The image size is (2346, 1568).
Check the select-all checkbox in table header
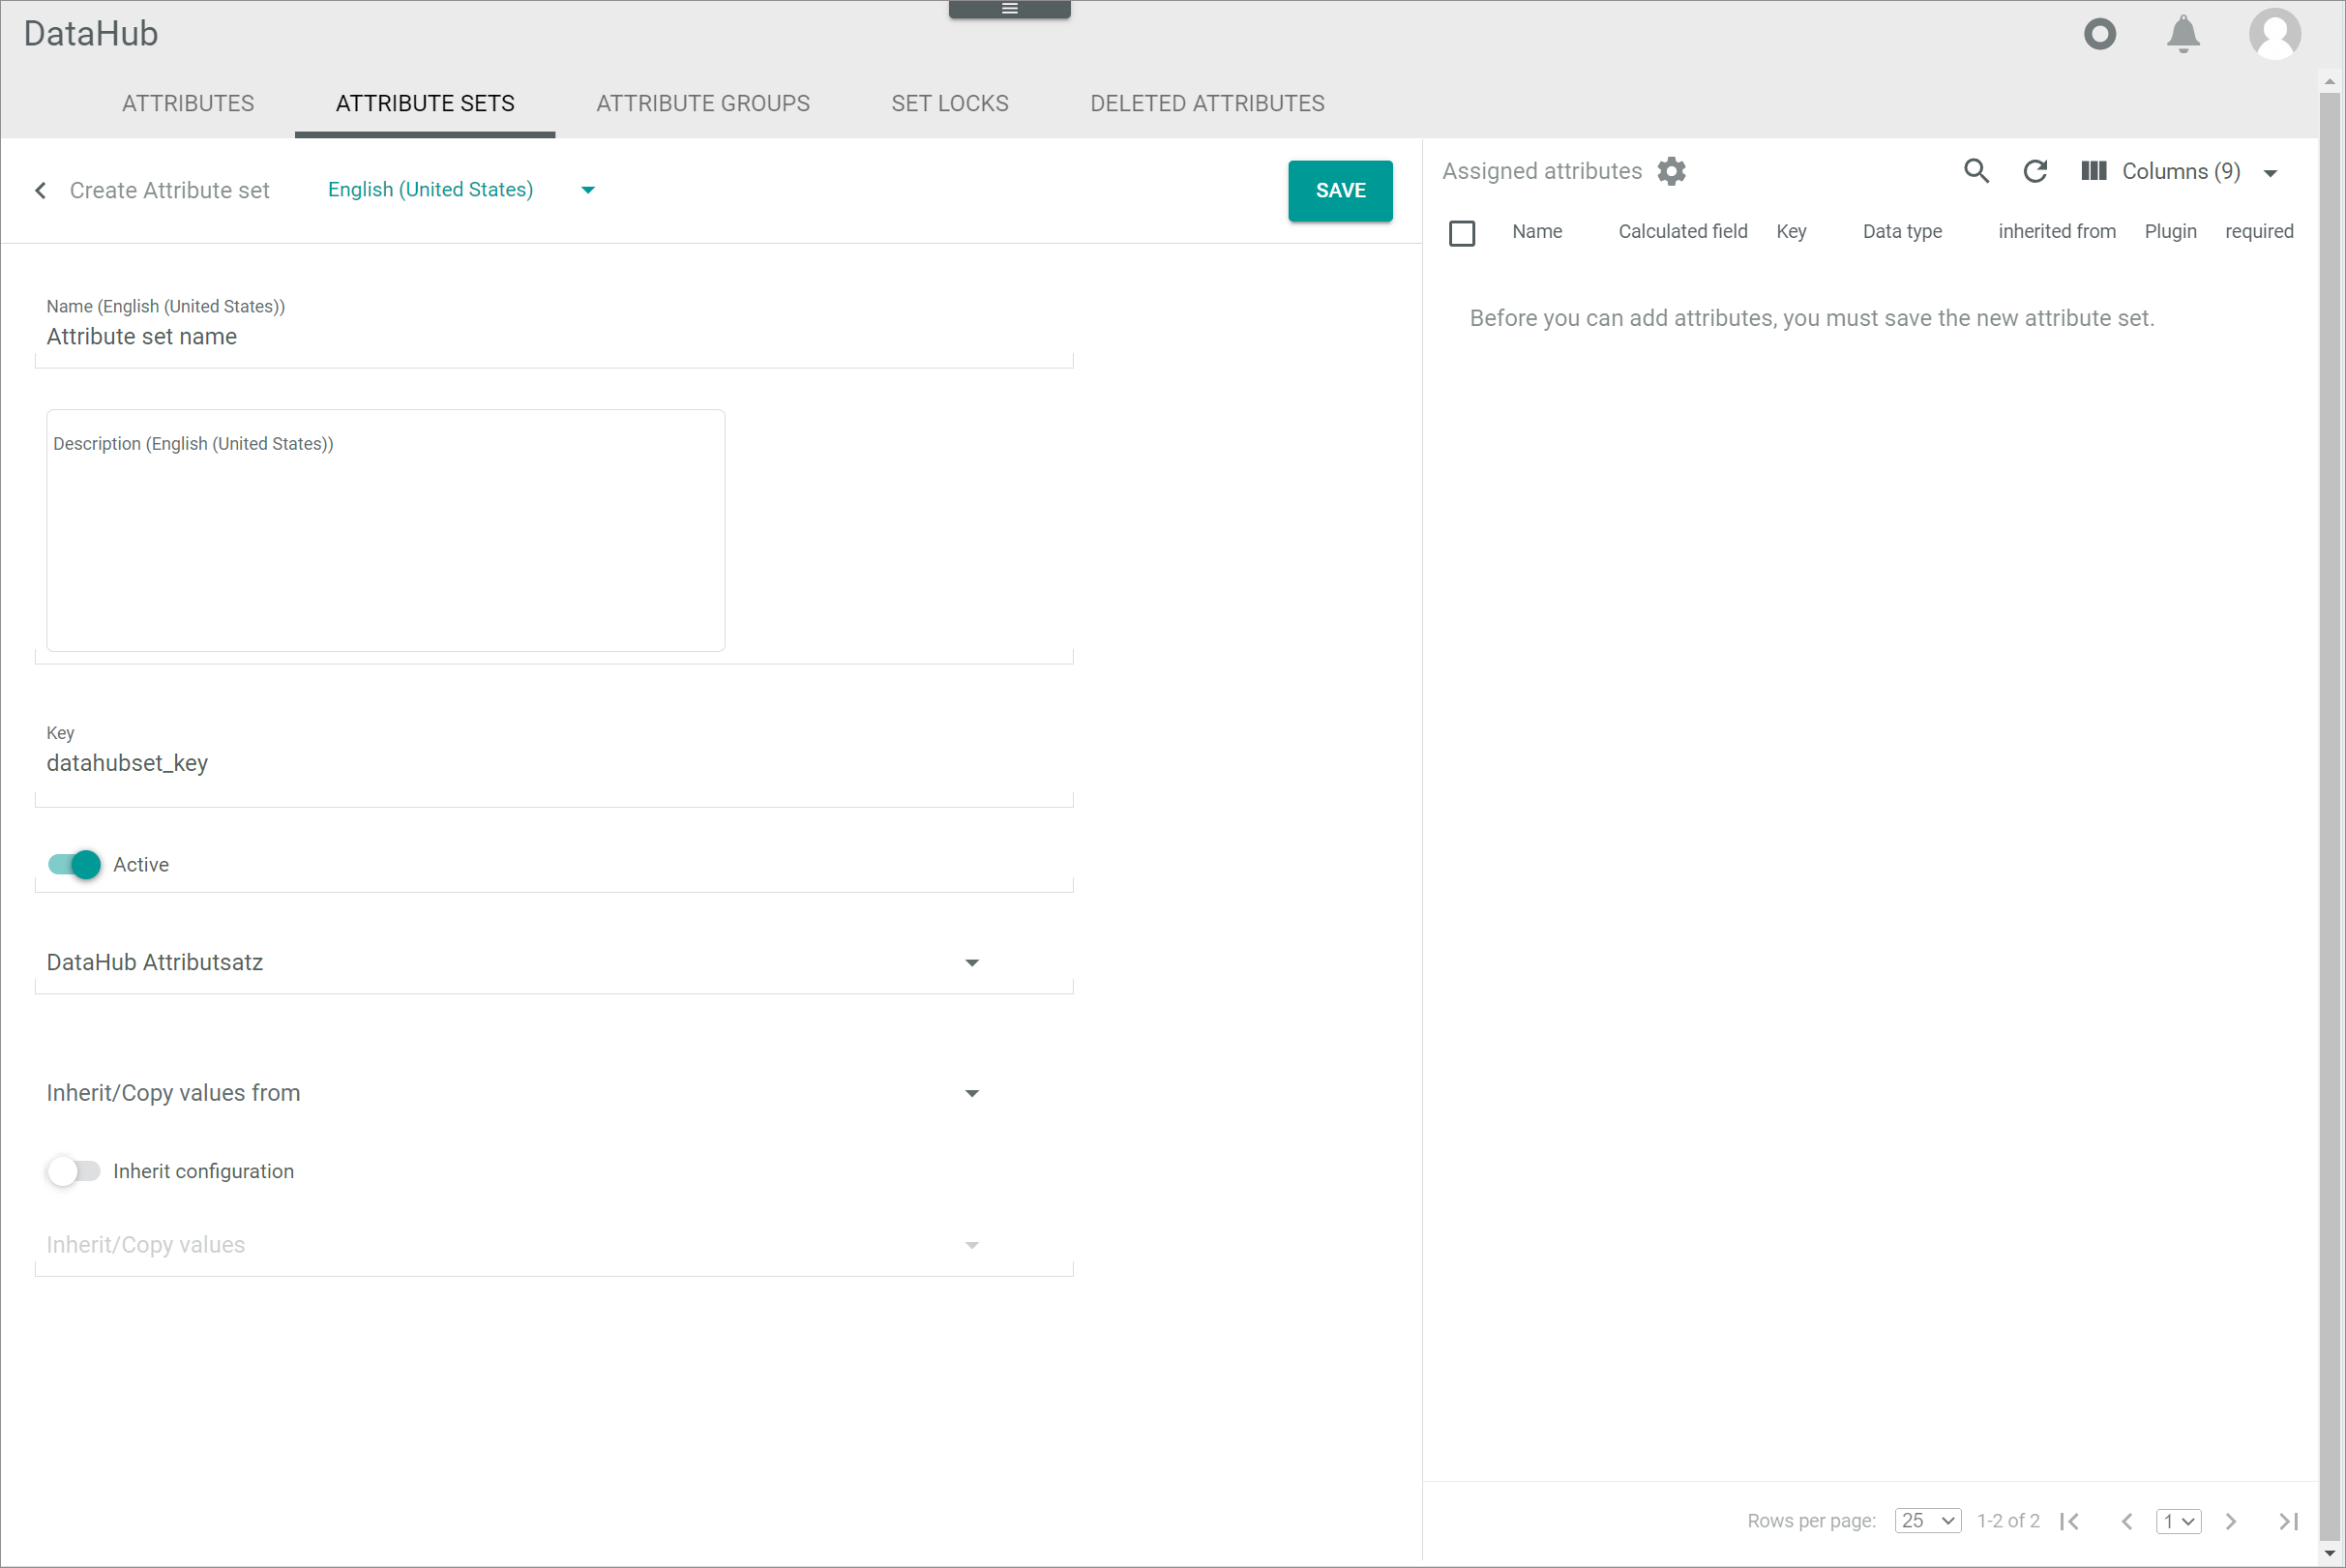(x=1462, y=233)
